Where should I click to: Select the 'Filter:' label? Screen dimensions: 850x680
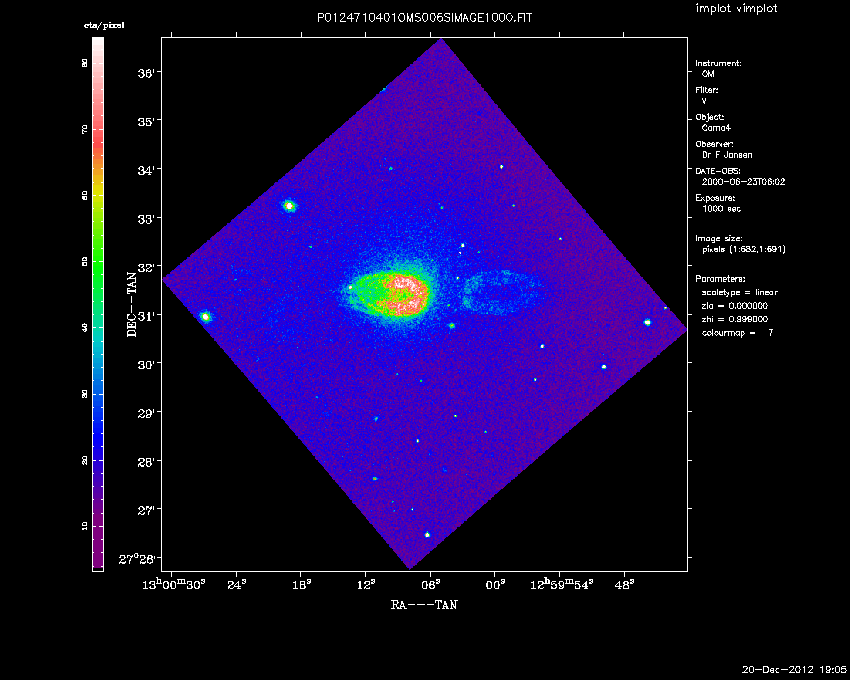click(x=707, y=90)
